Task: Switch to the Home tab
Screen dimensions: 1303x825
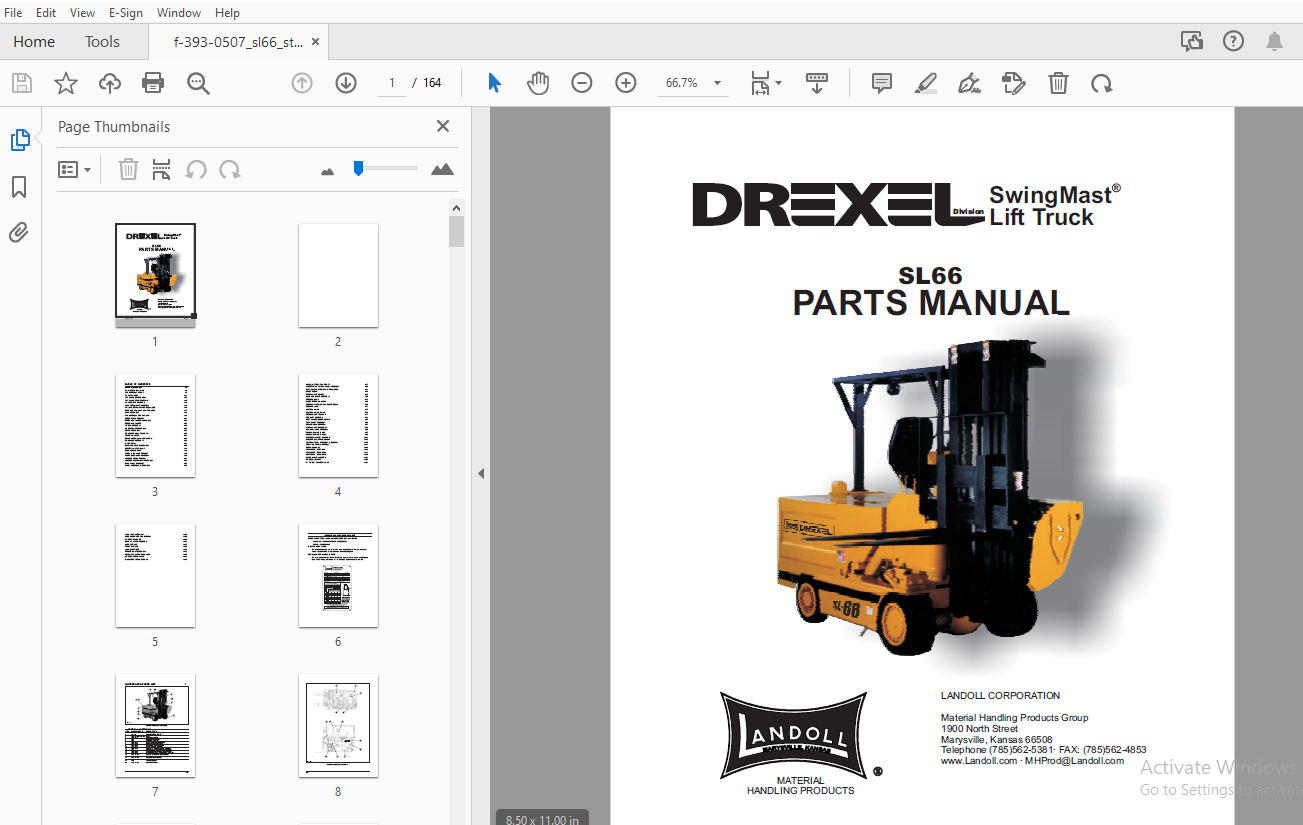Action: pyautogui.click(x=34, y=41)
